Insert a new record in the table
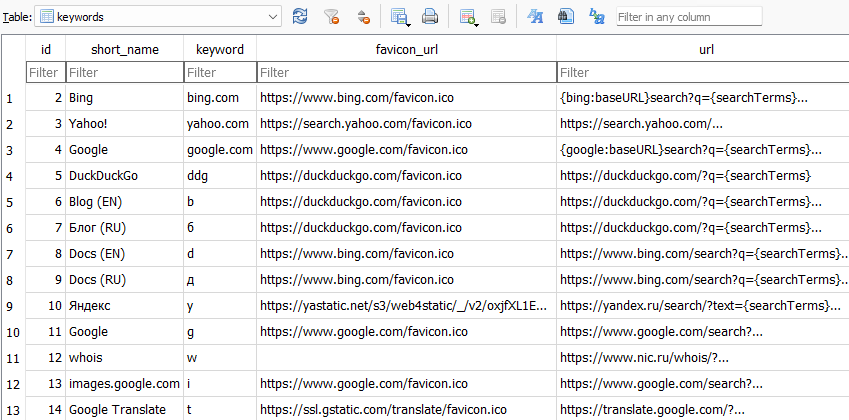The image size is (849, 420). (x=468, y=16)
